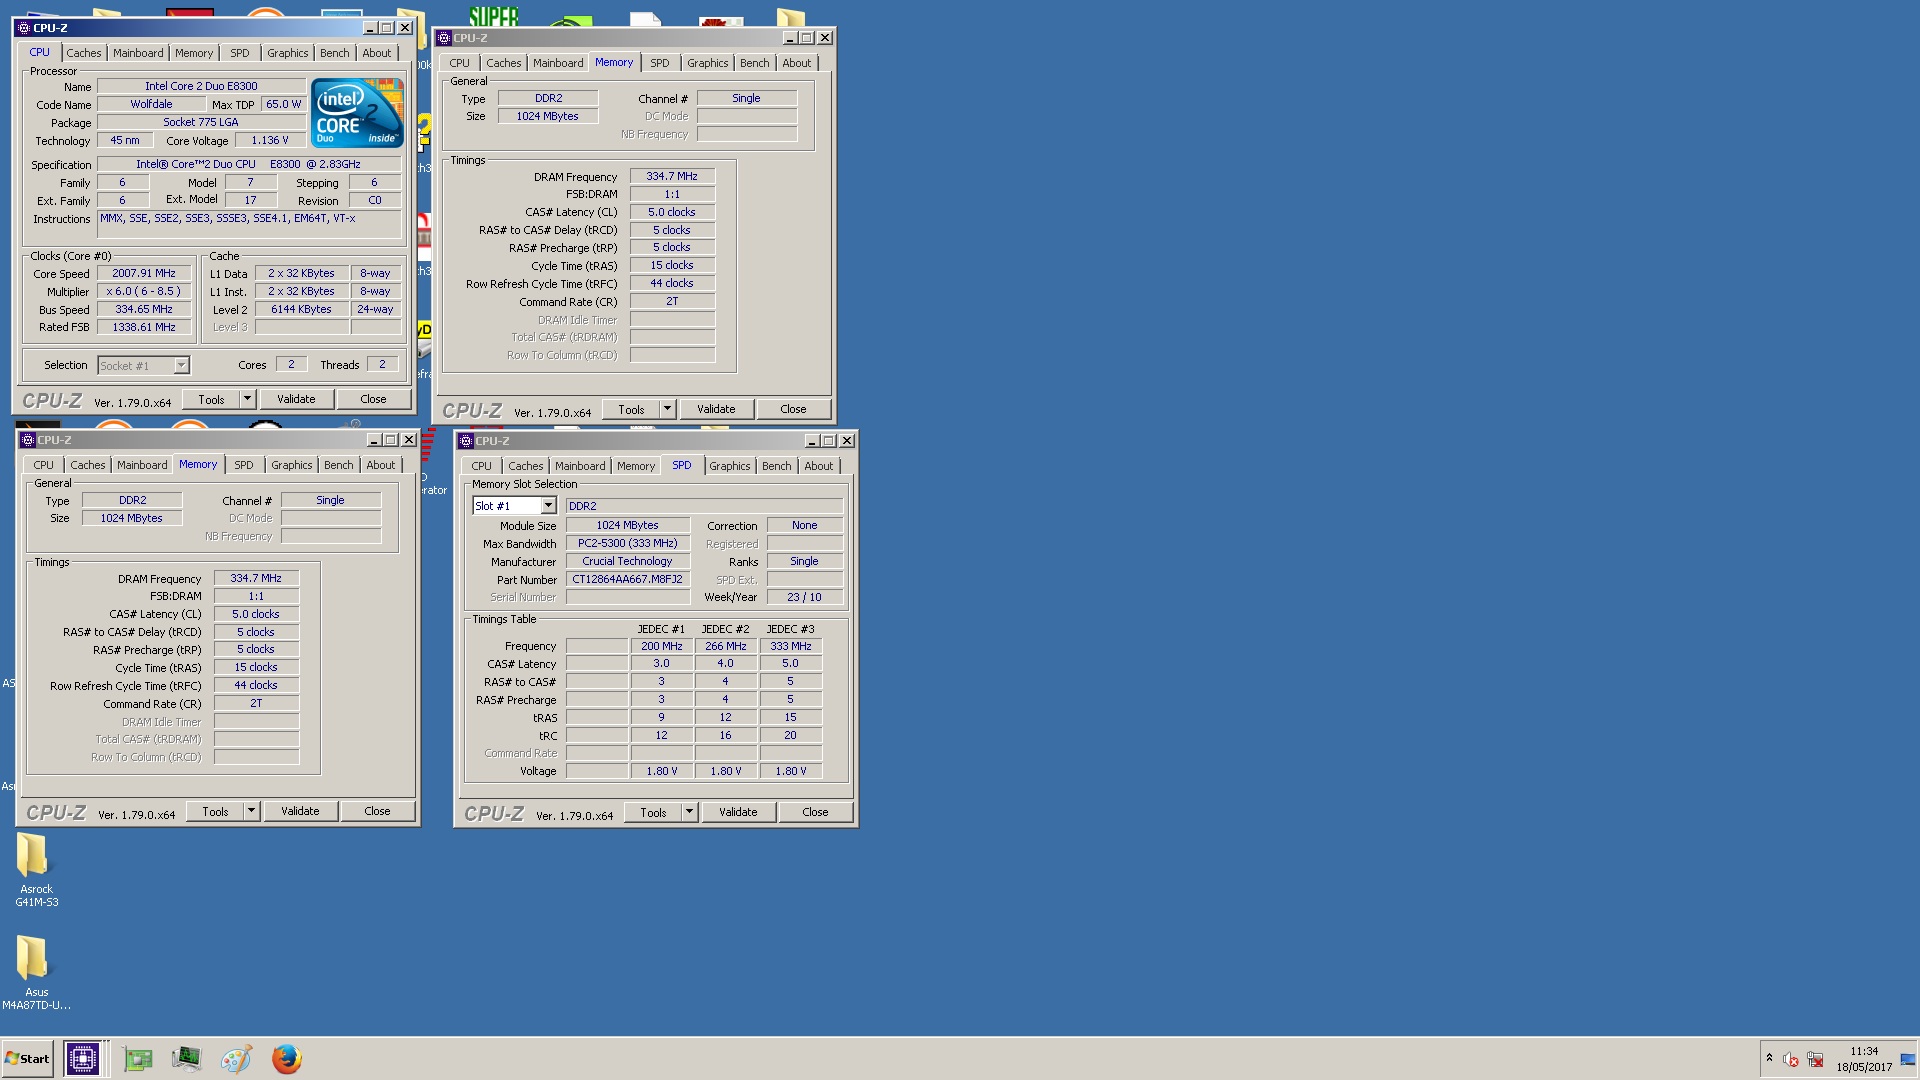
Task: Click the Name field Intel Core 2 Duo E8300
Action: click(201, 86)
